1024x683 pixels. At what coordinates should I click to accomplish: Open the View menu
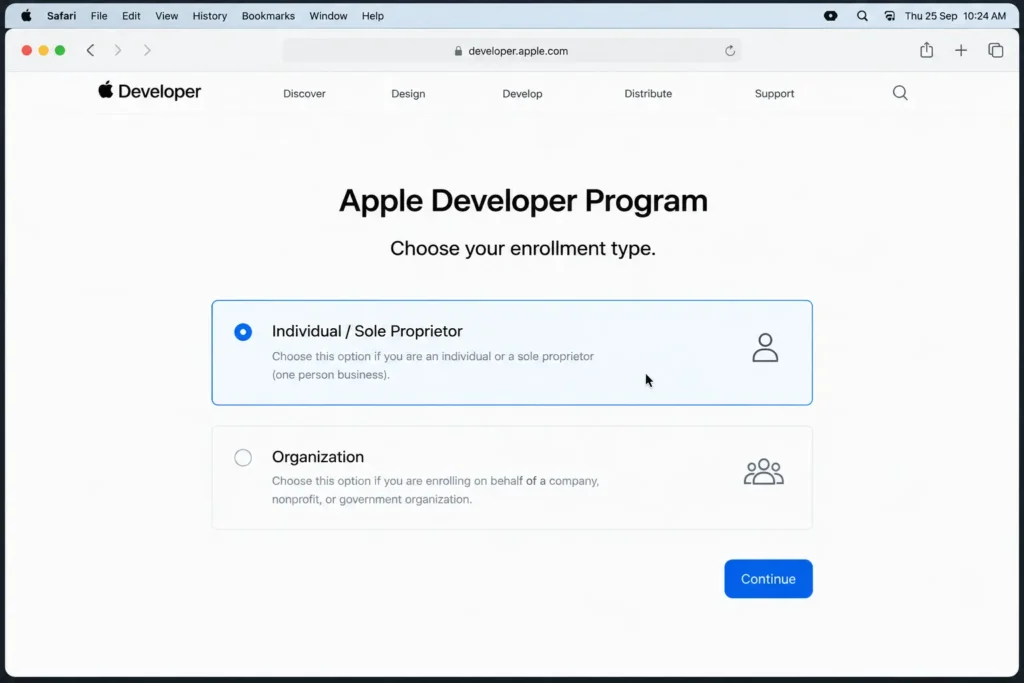pos(167,16)
